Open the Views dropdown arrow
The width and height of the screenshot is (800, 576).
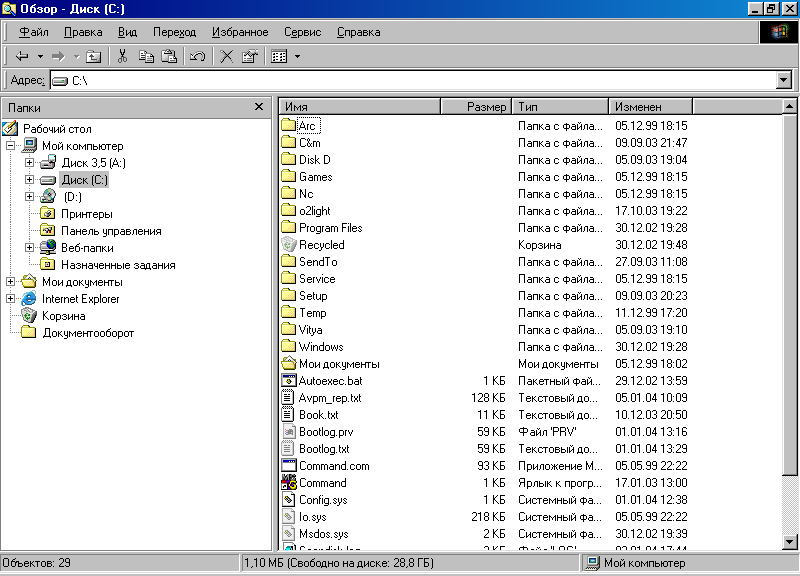point(297,56)
